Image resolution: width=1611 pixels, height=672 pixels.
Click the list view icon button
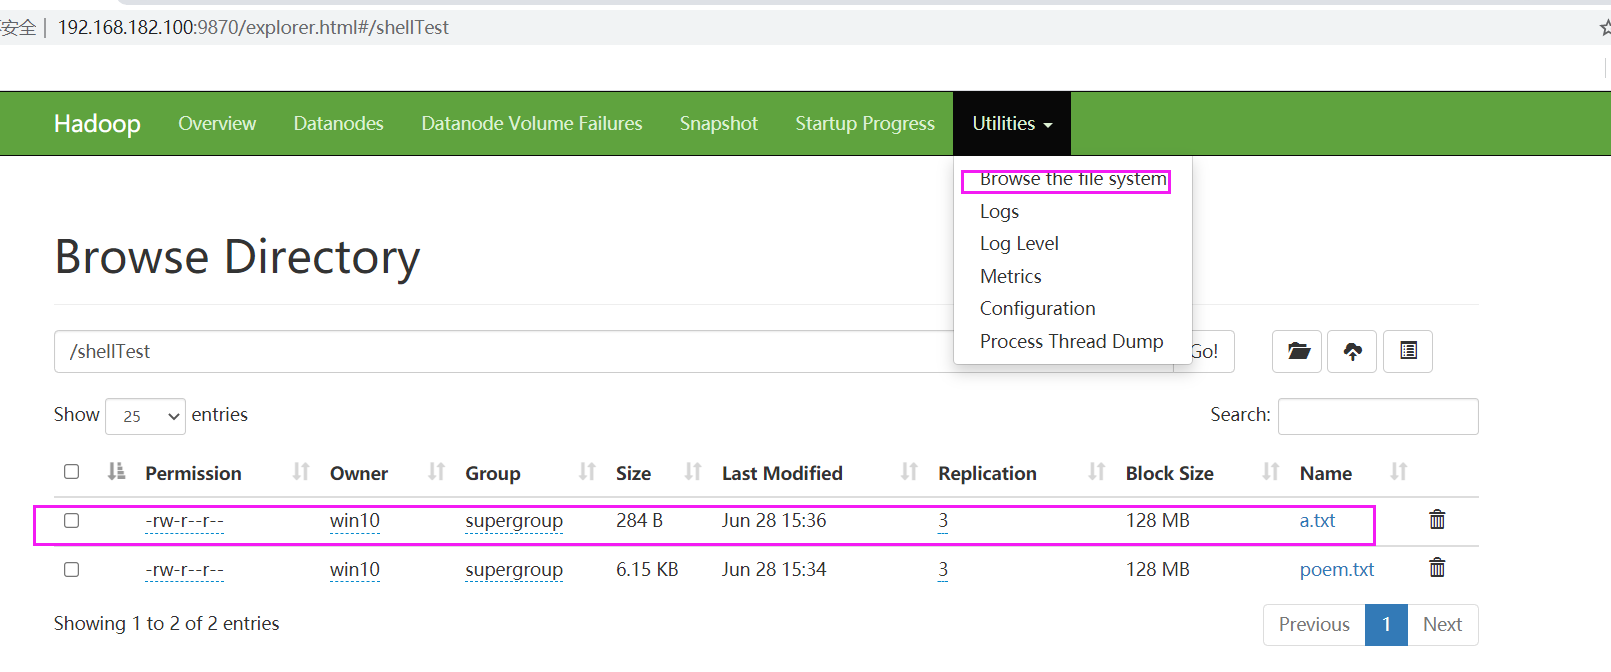pos(1408,351)
